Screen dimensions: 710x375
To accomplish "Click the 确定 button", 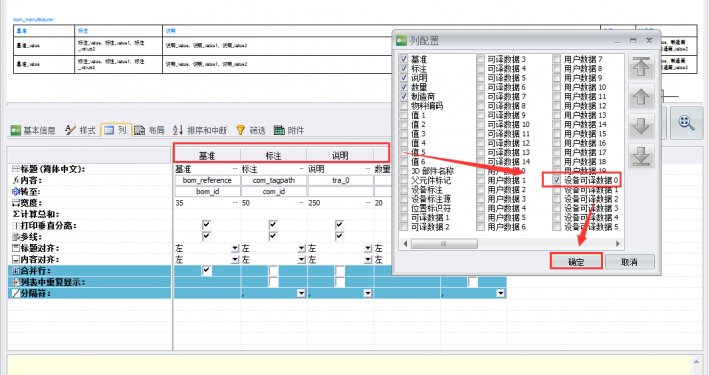I will click(576, 262).
